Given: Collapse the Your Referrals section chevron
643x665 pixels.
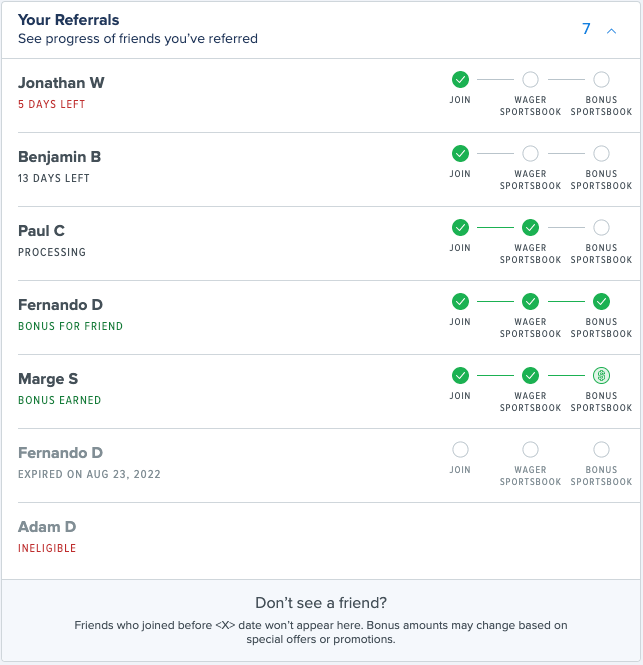Looking at the screenshot, I should click(611, 31).
